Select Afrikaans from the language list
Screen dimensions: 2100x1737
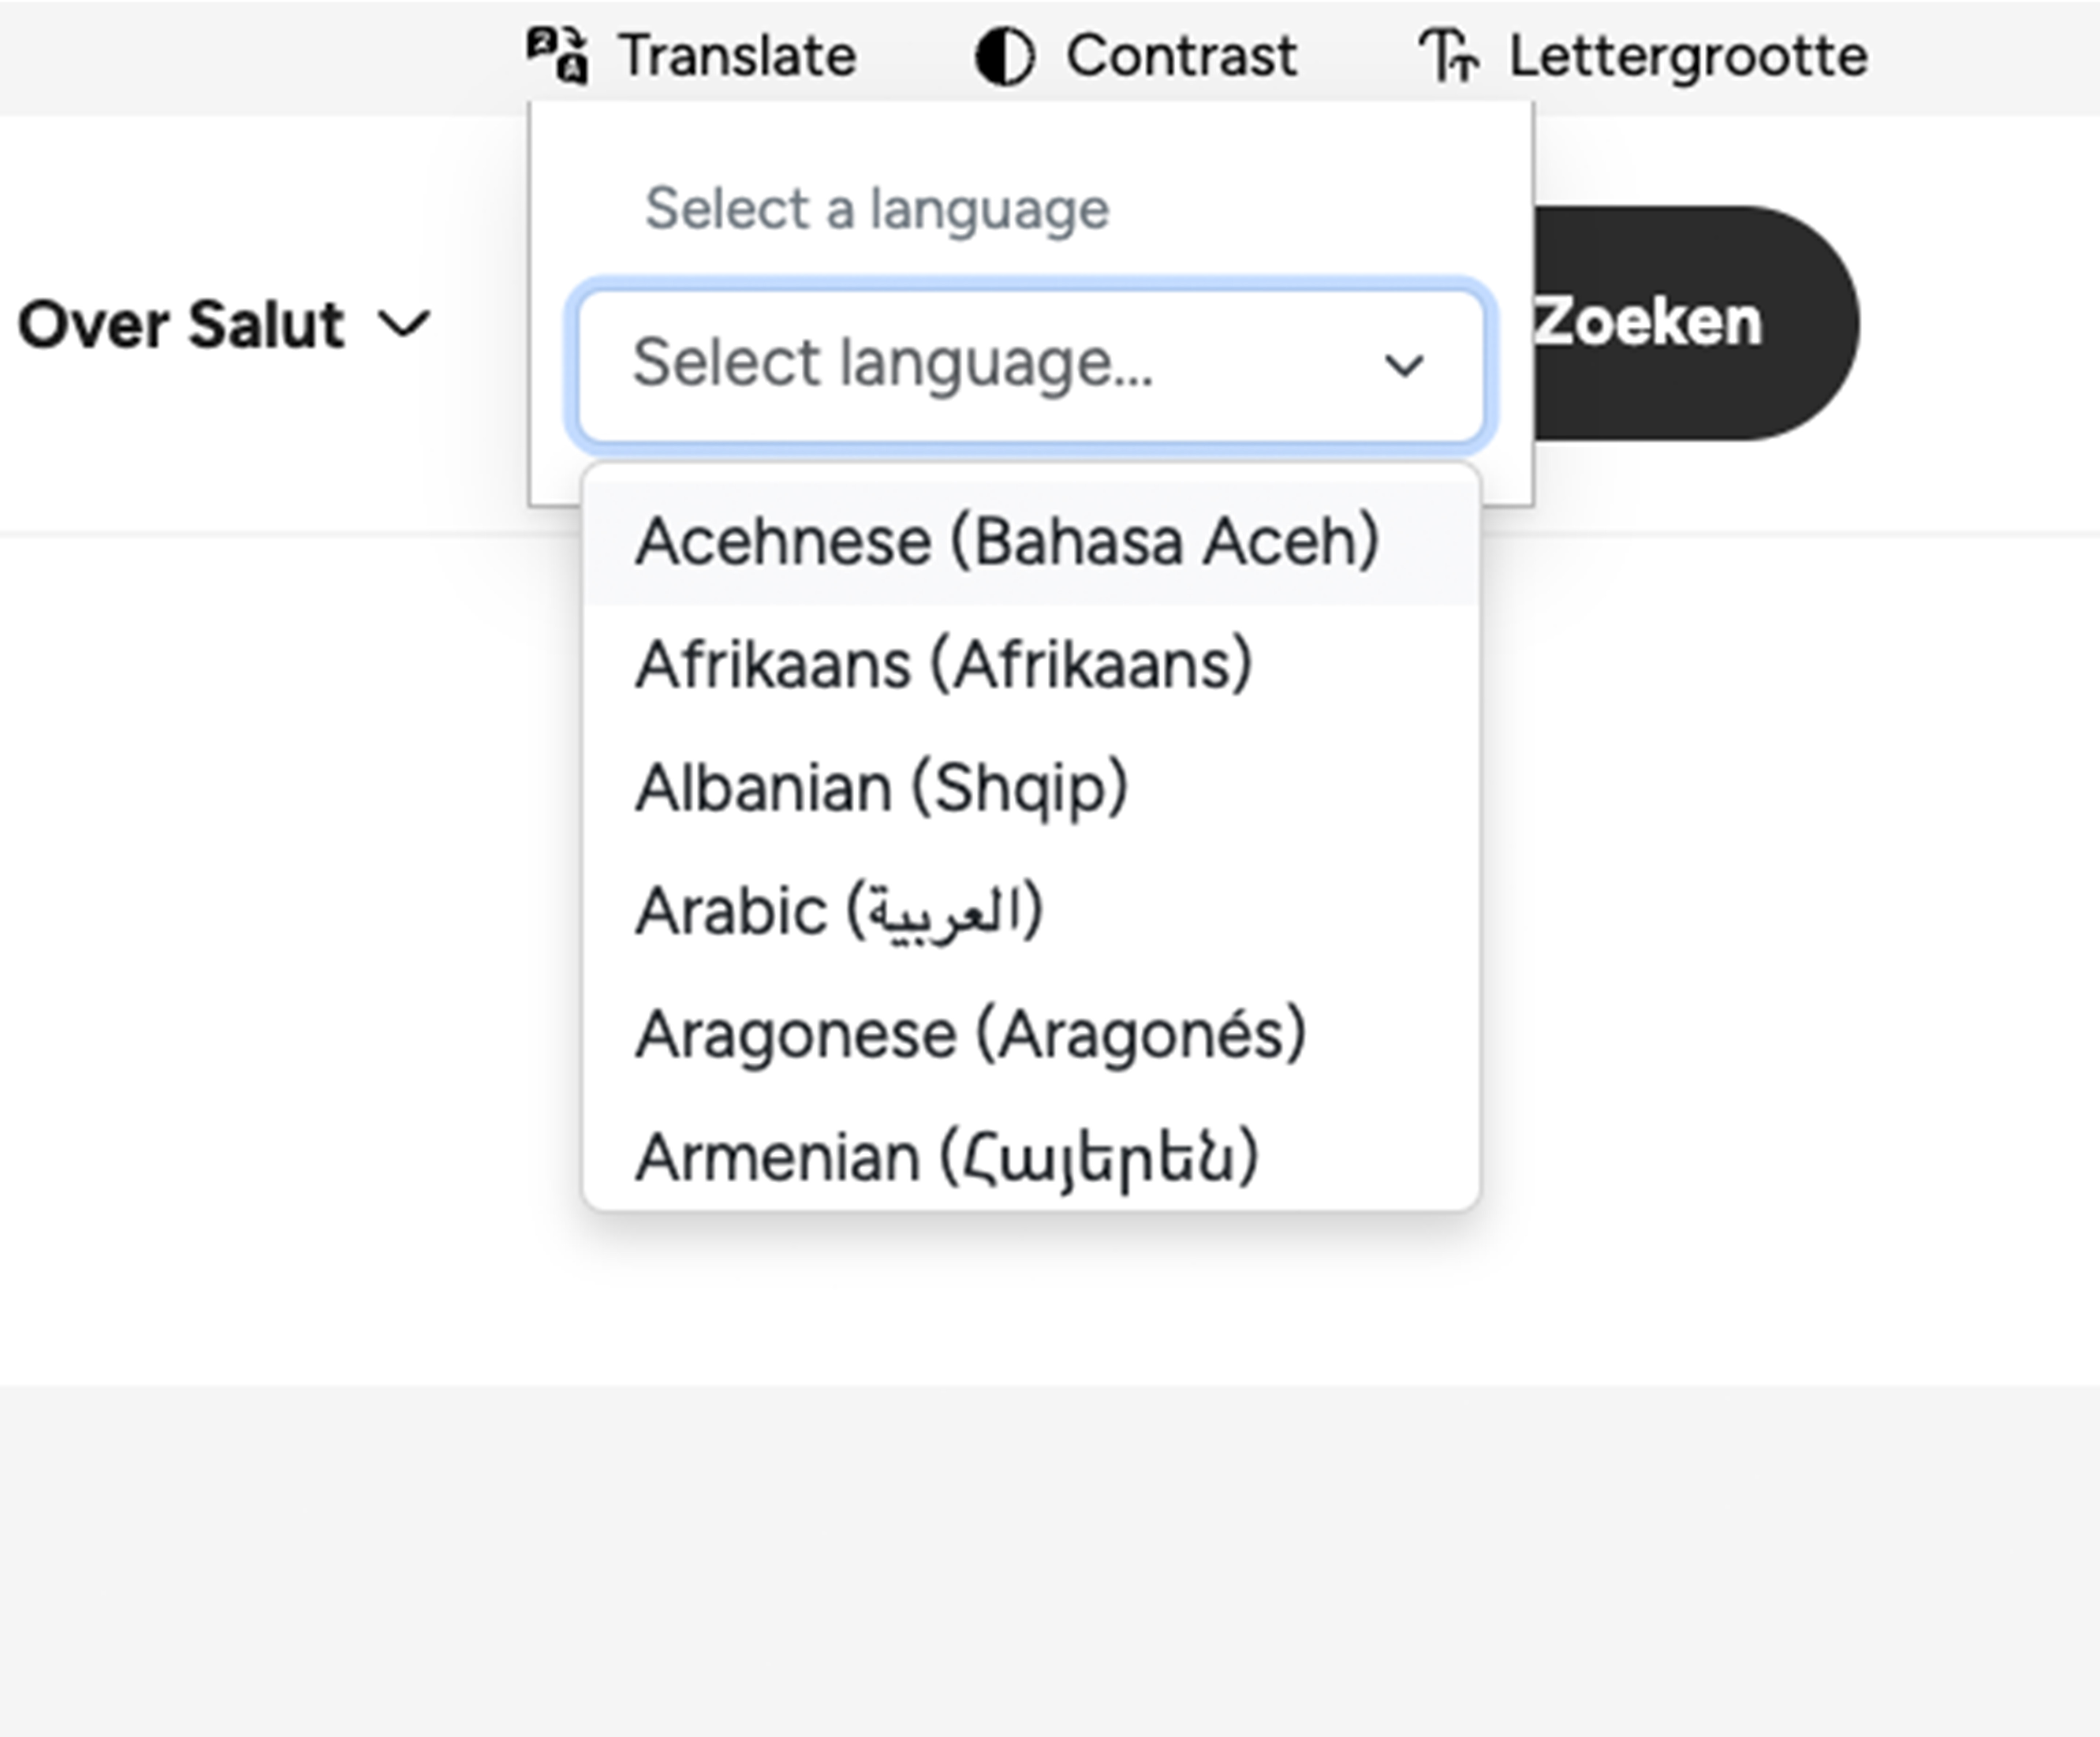(1031, 665)
